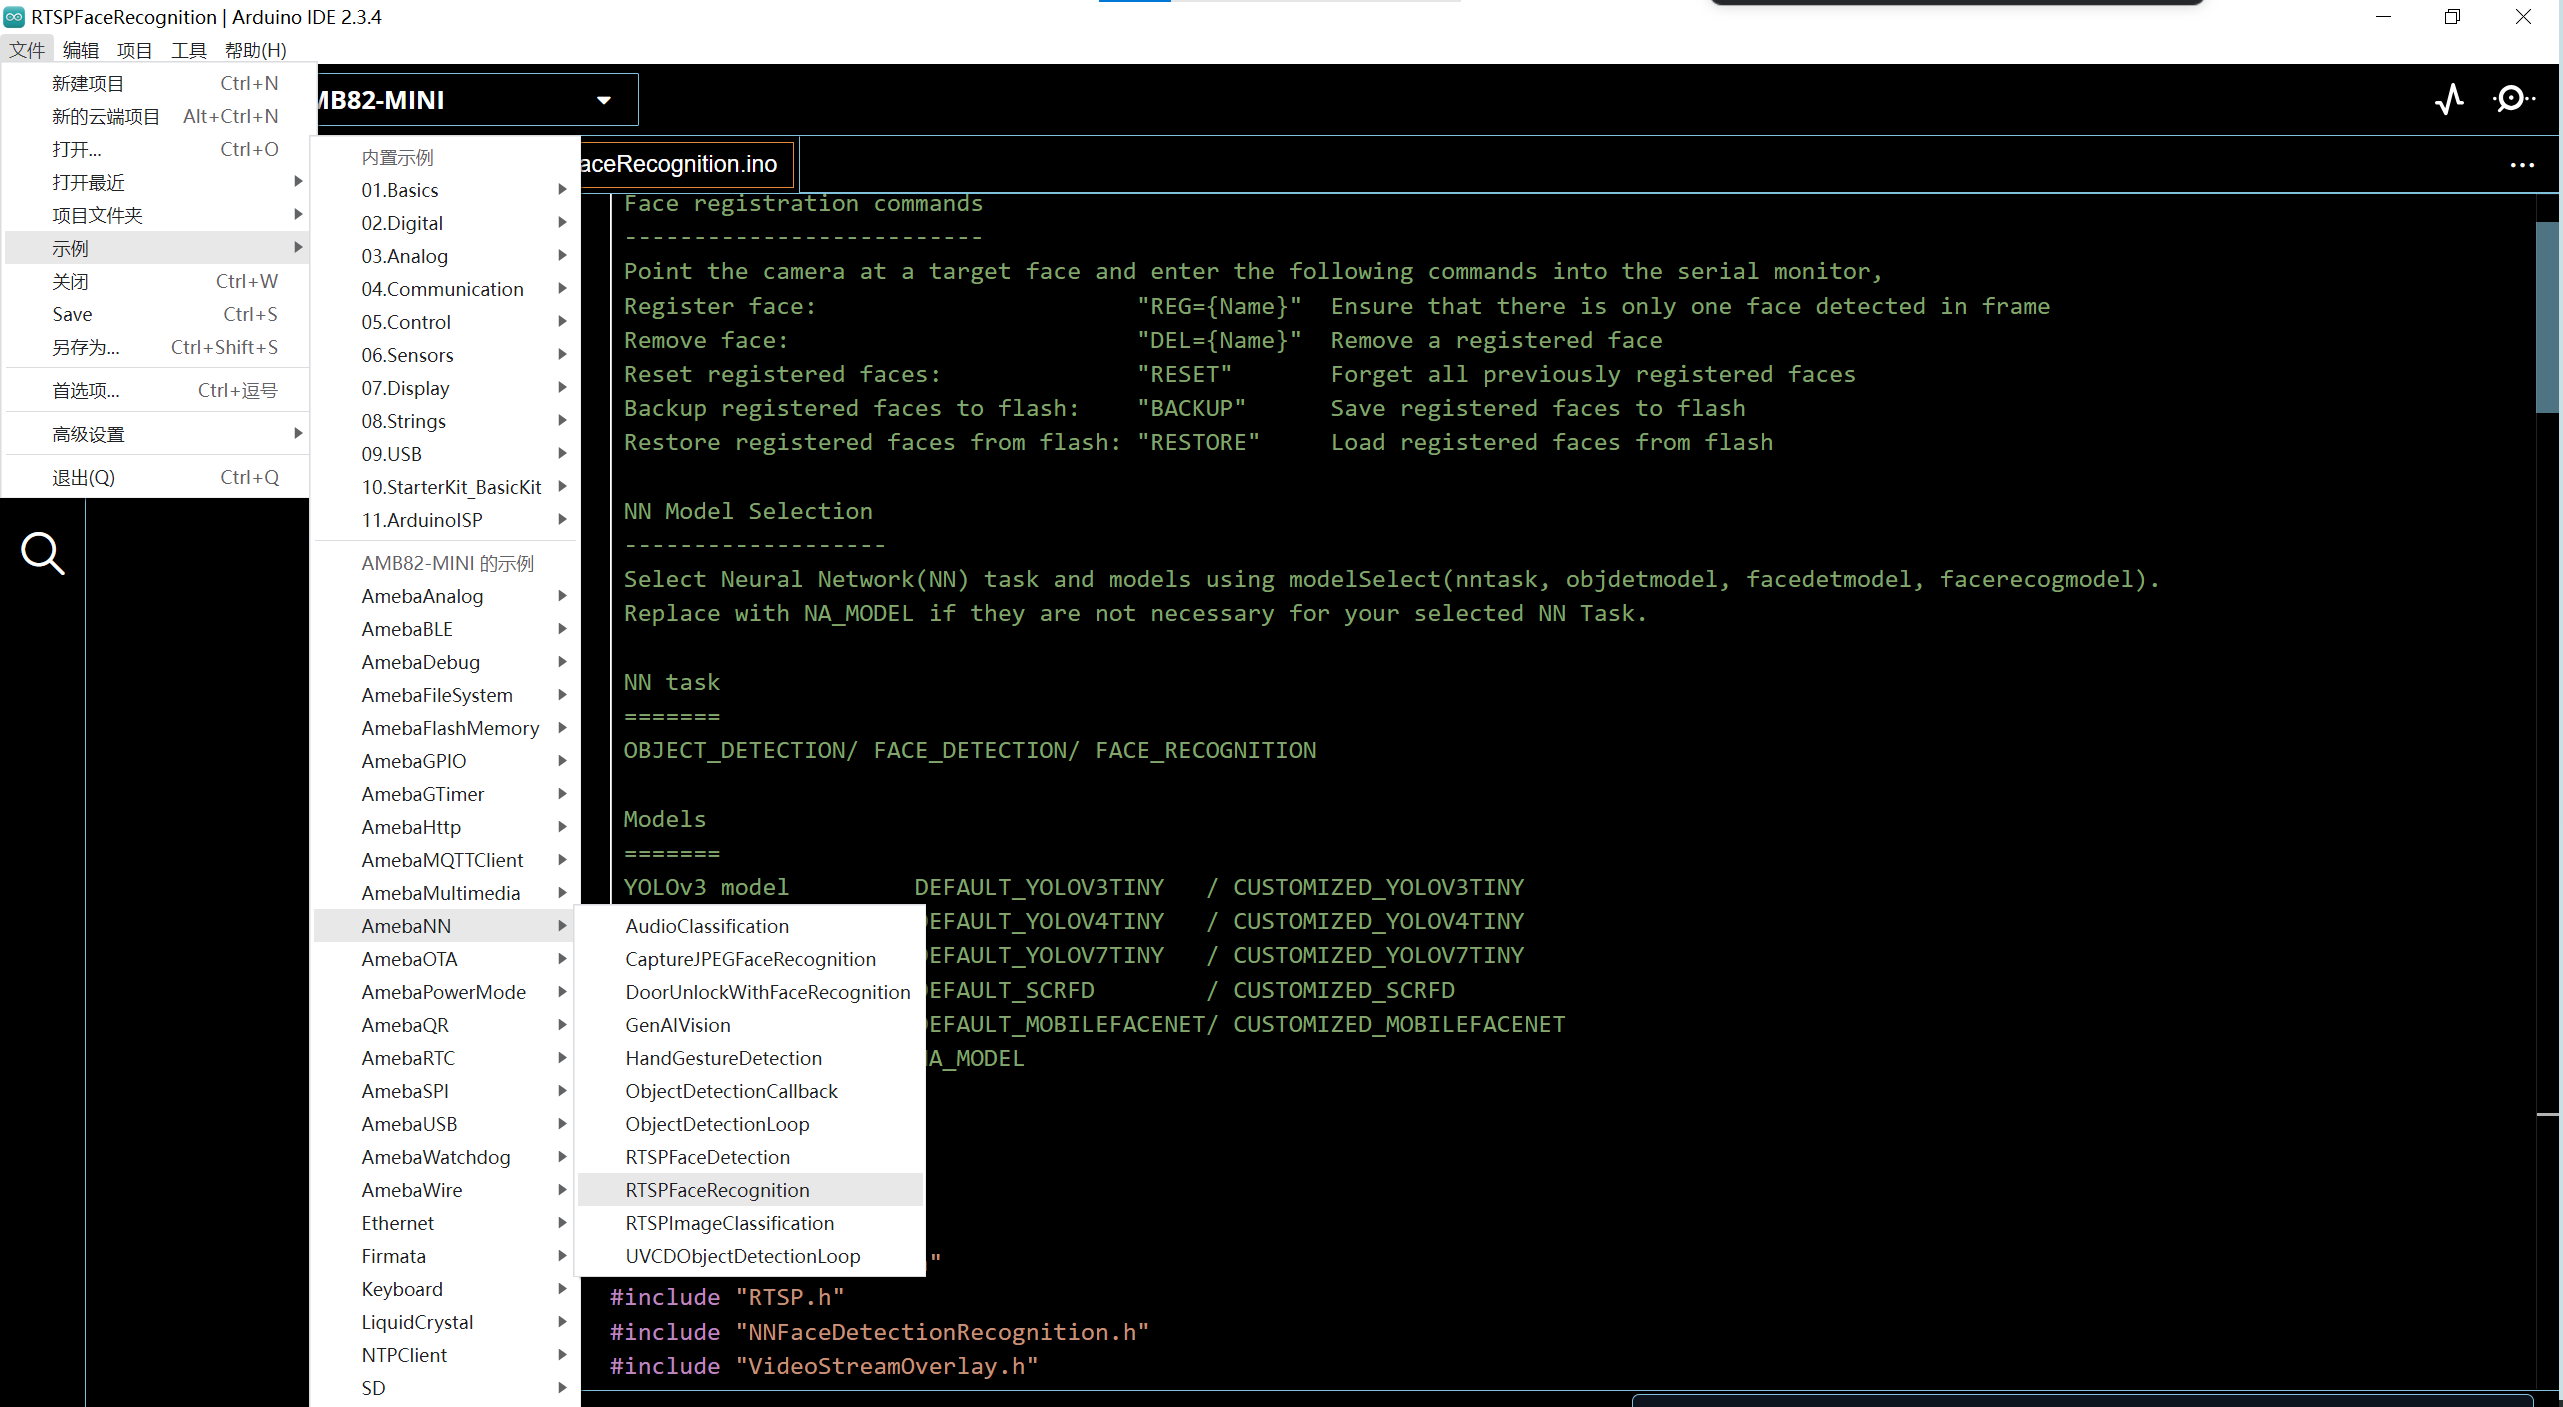Viewport: 2563px width, 1407px height.
Task: Expand 03.Analog examples submenu
Action: coord(446,256)
